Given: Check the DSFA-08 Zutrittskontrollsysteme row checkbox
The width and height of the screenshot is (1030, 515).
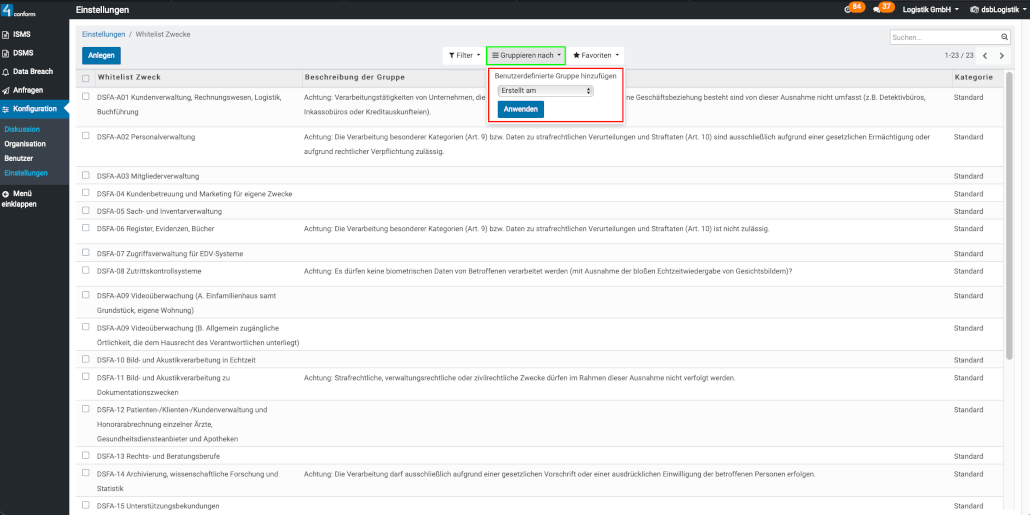Looking at the screenshot, I should pos(86,270).
